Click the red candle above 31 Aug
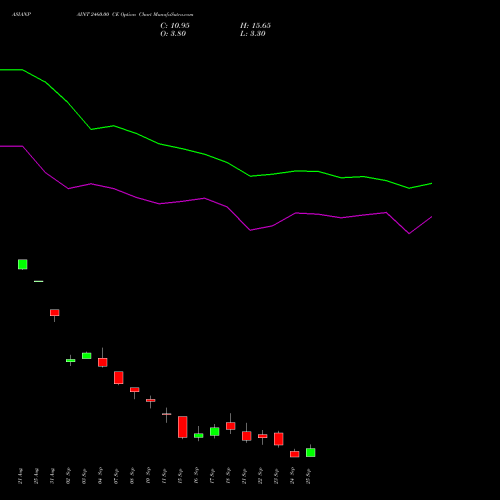 tap(55, 313)
